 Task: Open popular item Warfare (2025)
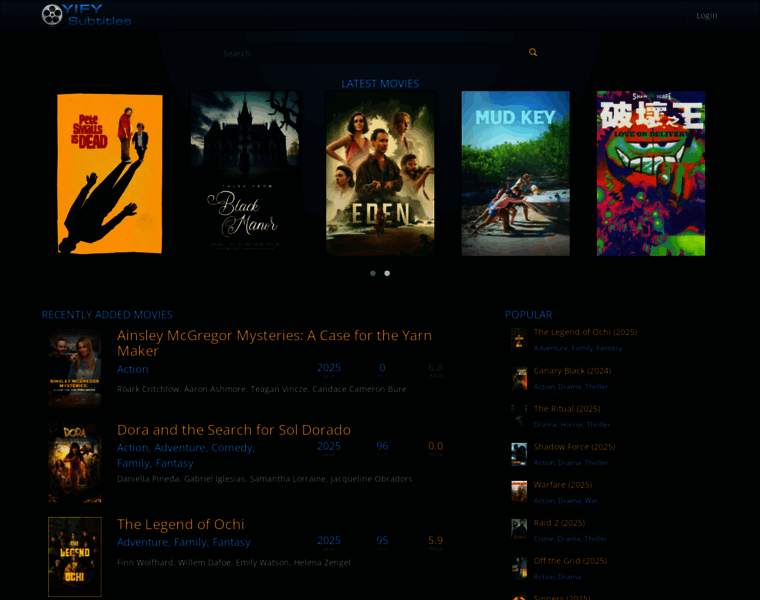(562, 485)
